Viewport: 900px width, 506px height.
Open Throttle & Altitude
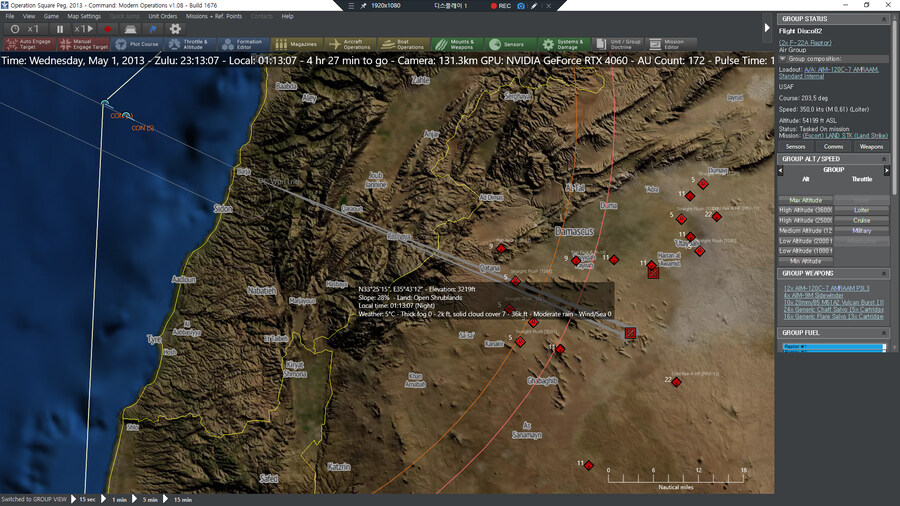(191, 44)
